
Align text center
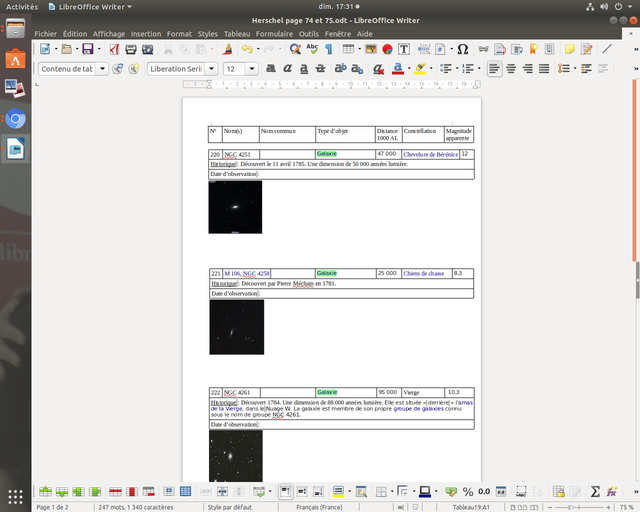(511, 69)
